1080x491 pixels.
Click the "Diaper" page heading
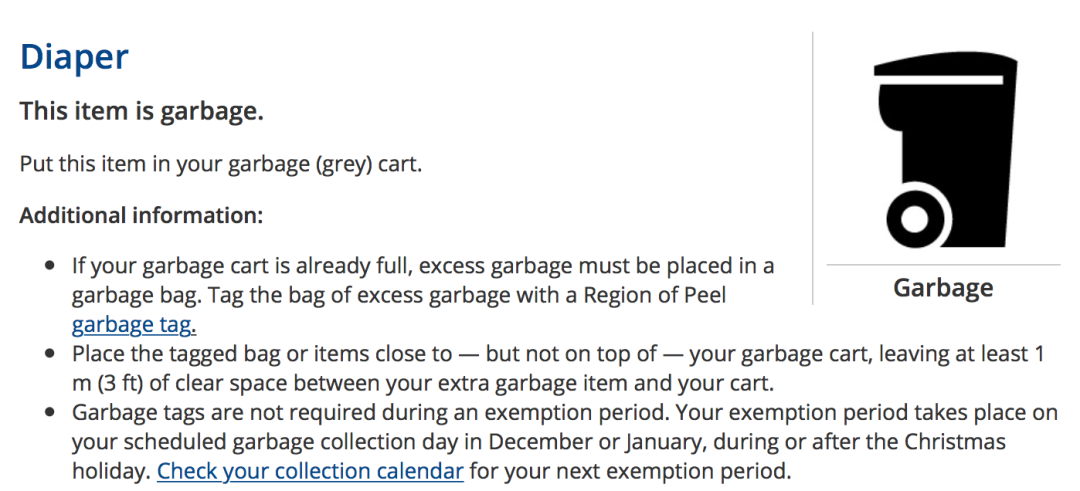click(74, 56)
